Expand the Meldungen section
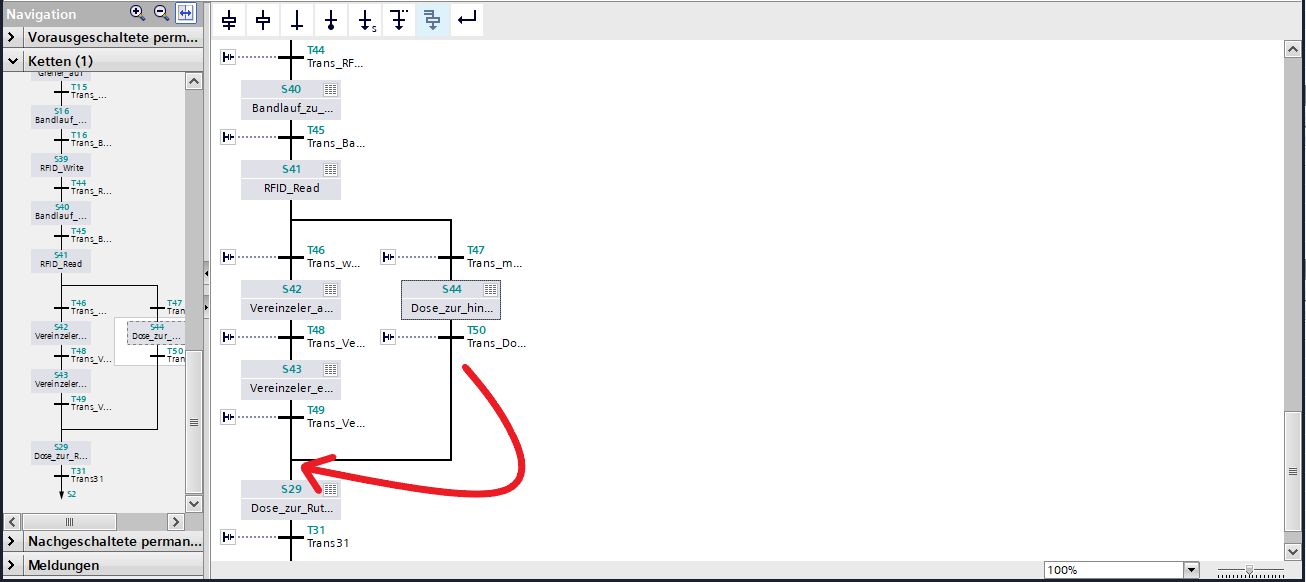The width and height of the screenshot is (1306, 582). (x=12, y=565)
